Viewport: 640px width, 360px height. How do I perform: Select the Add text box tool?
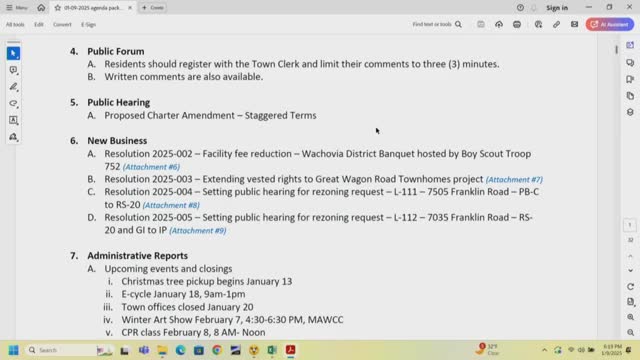tap(13, 120)
